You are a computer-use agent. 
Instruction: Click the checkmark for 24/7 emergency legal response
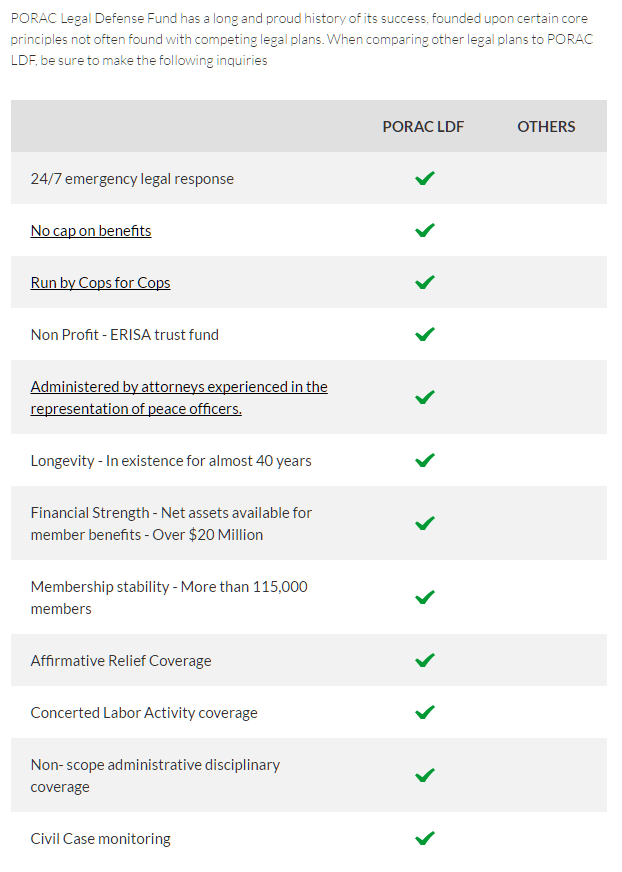pyautogui.click(x=425, y=179)
